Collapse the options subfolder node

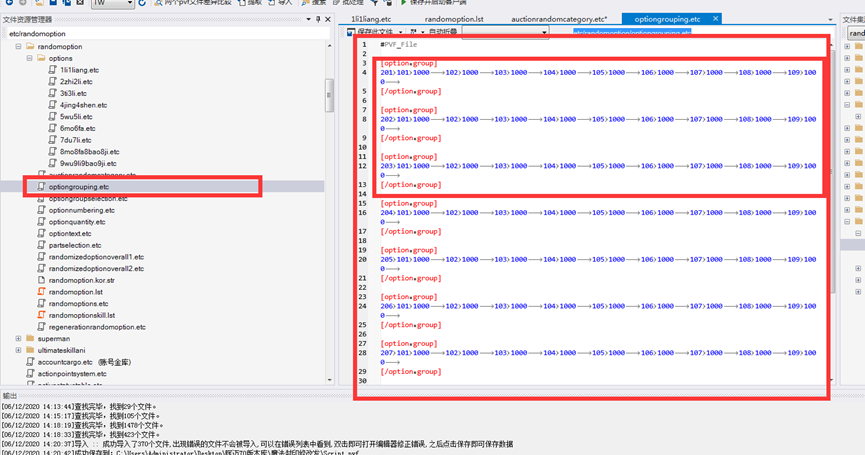[x=29, y=58]
